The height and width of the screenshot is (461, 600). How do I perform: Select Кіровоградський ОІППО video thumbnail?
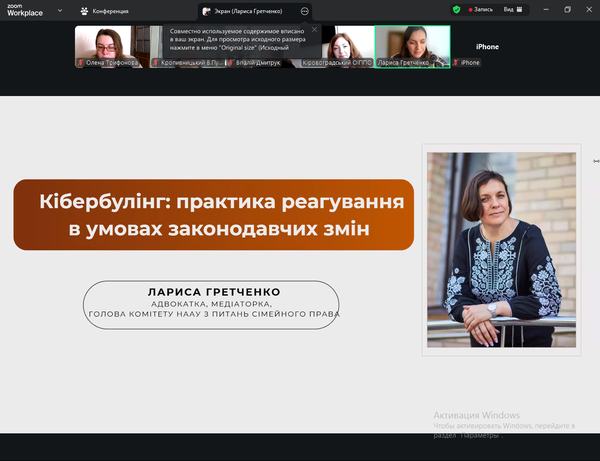336,45
